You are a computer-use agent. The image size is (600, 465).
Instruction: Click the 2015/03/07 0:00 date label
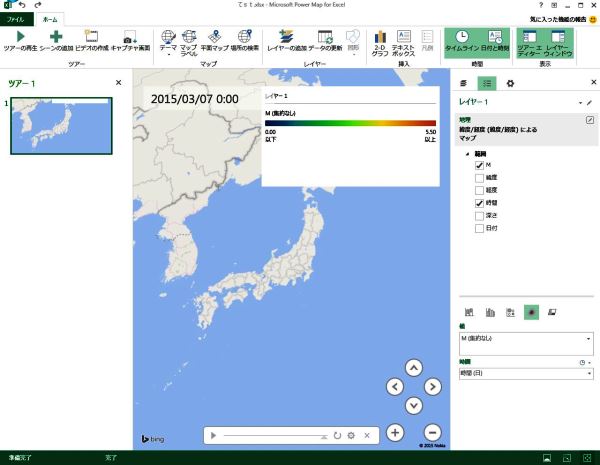[195, 99]
